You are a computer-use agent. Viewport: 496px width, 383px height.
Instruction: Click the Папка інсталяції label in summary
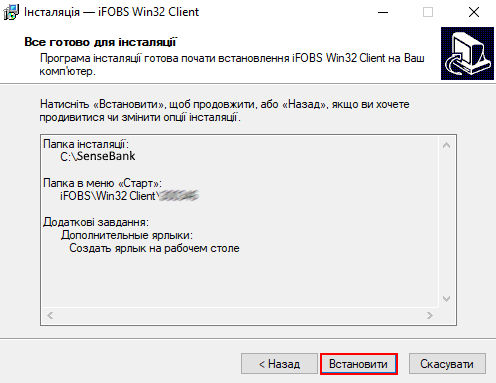point(86,144)
